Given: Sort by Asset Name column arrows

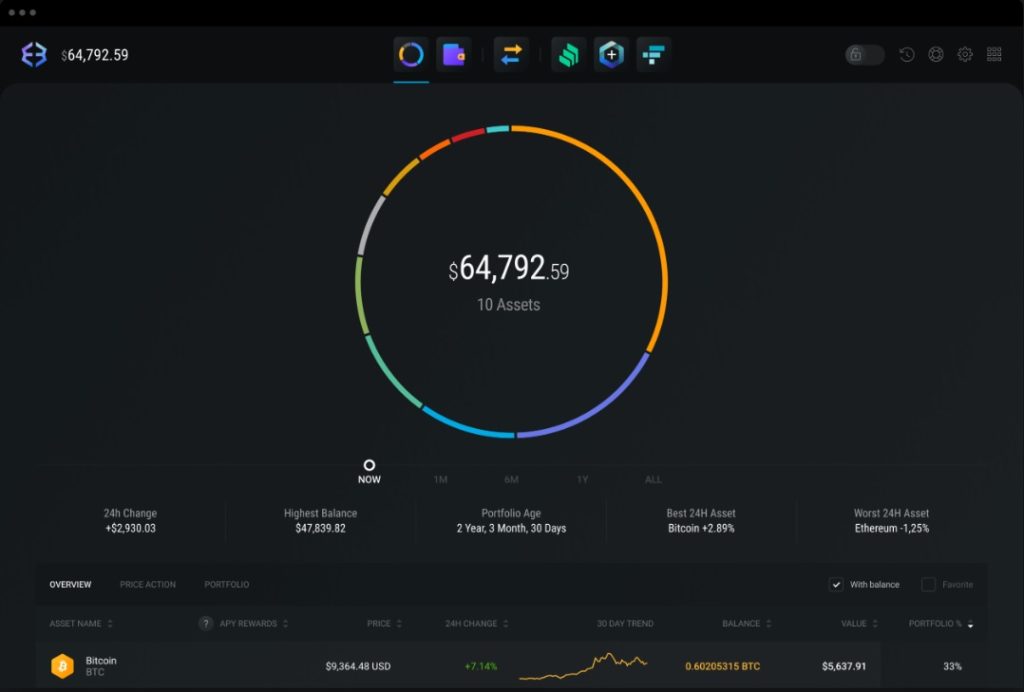Looking at the screenshot, I should [x=110, y=624].
